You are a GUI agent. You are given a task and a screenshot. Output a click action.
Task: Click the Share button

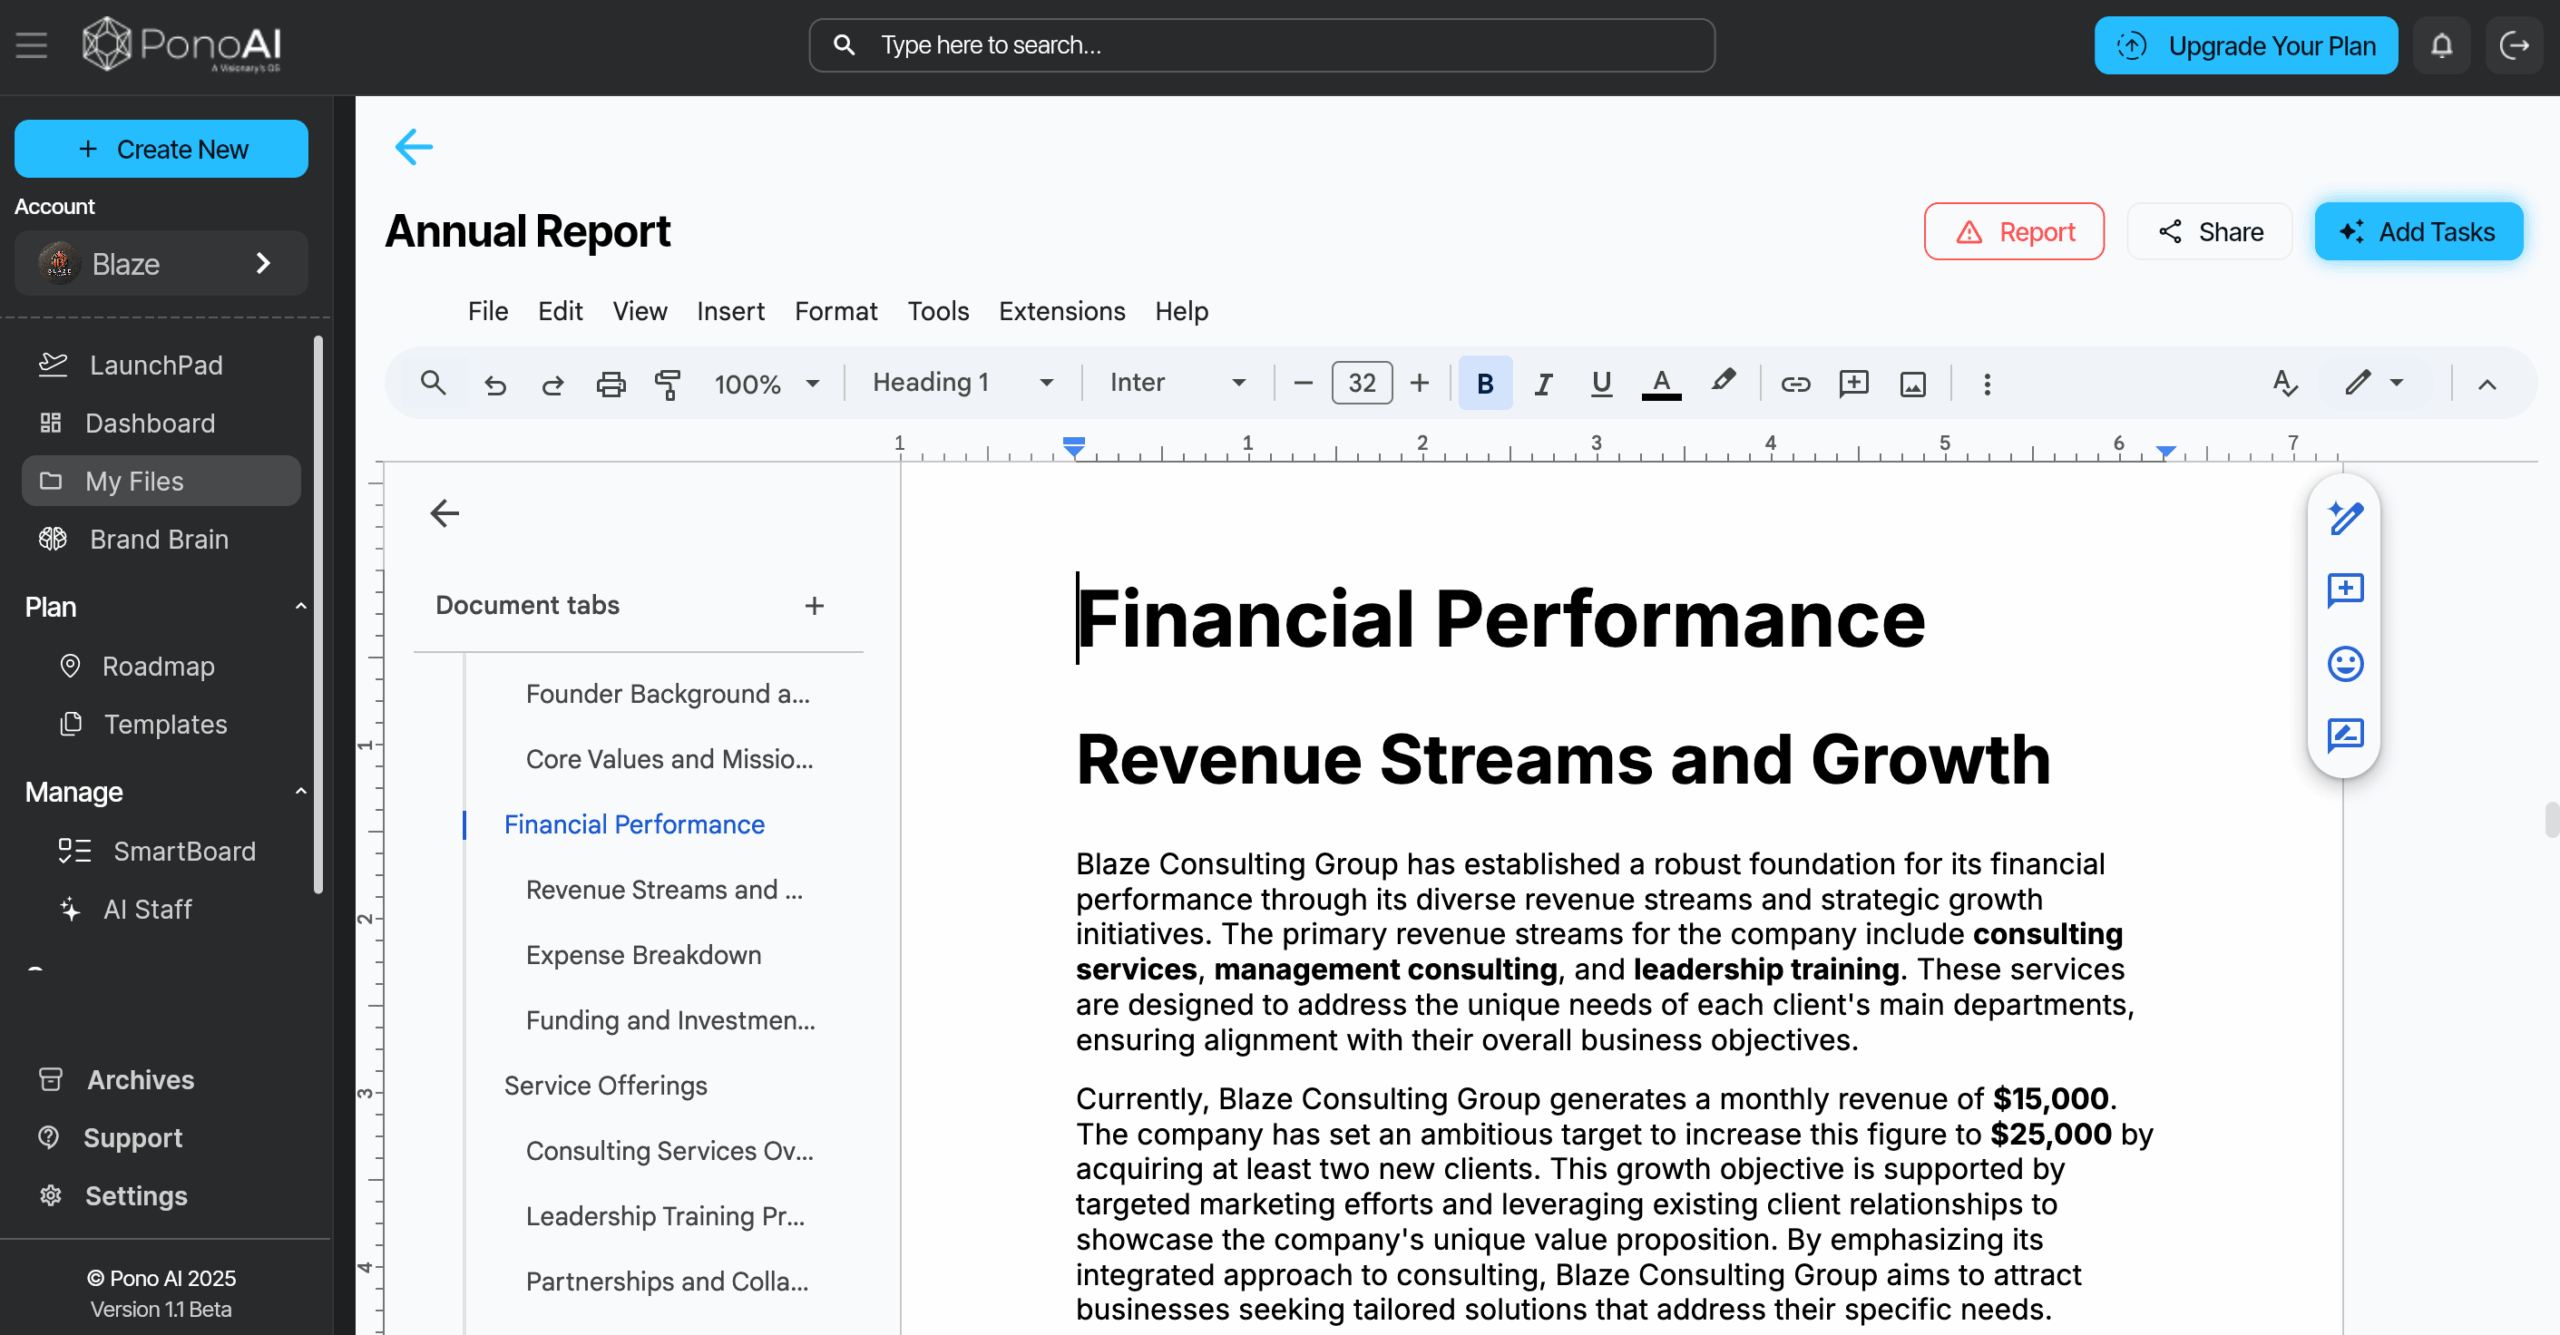point(2210,232)
